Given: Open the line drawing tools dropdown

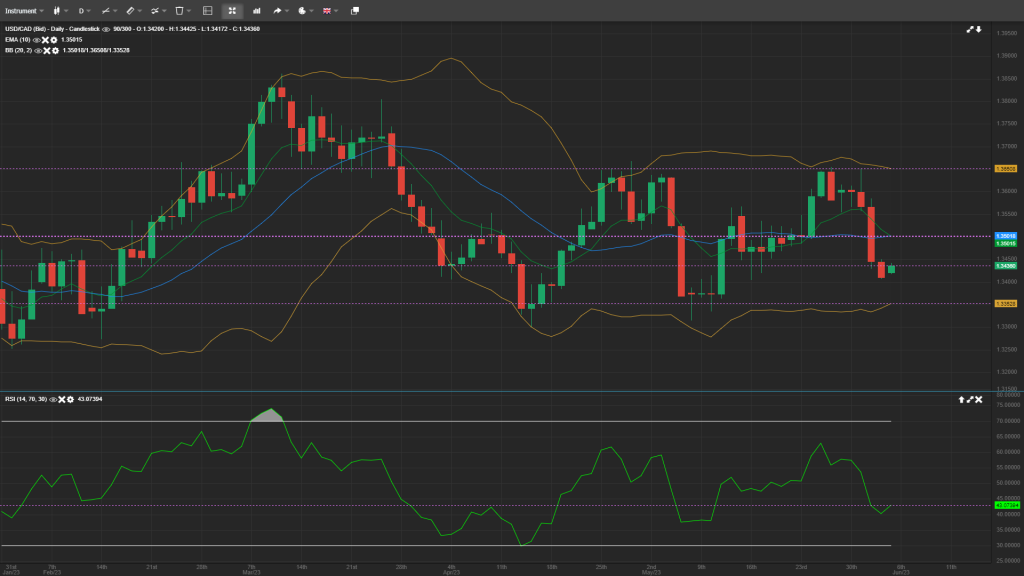Looking at the screenshot, I should pyautogui.click(x=109, y=10).
